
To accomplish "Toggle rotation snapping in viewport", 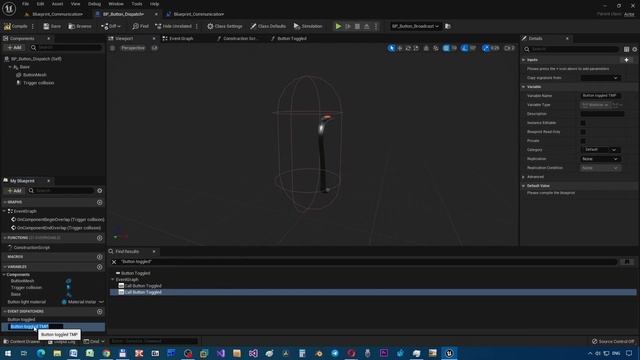I will click(x=464, y=48).
